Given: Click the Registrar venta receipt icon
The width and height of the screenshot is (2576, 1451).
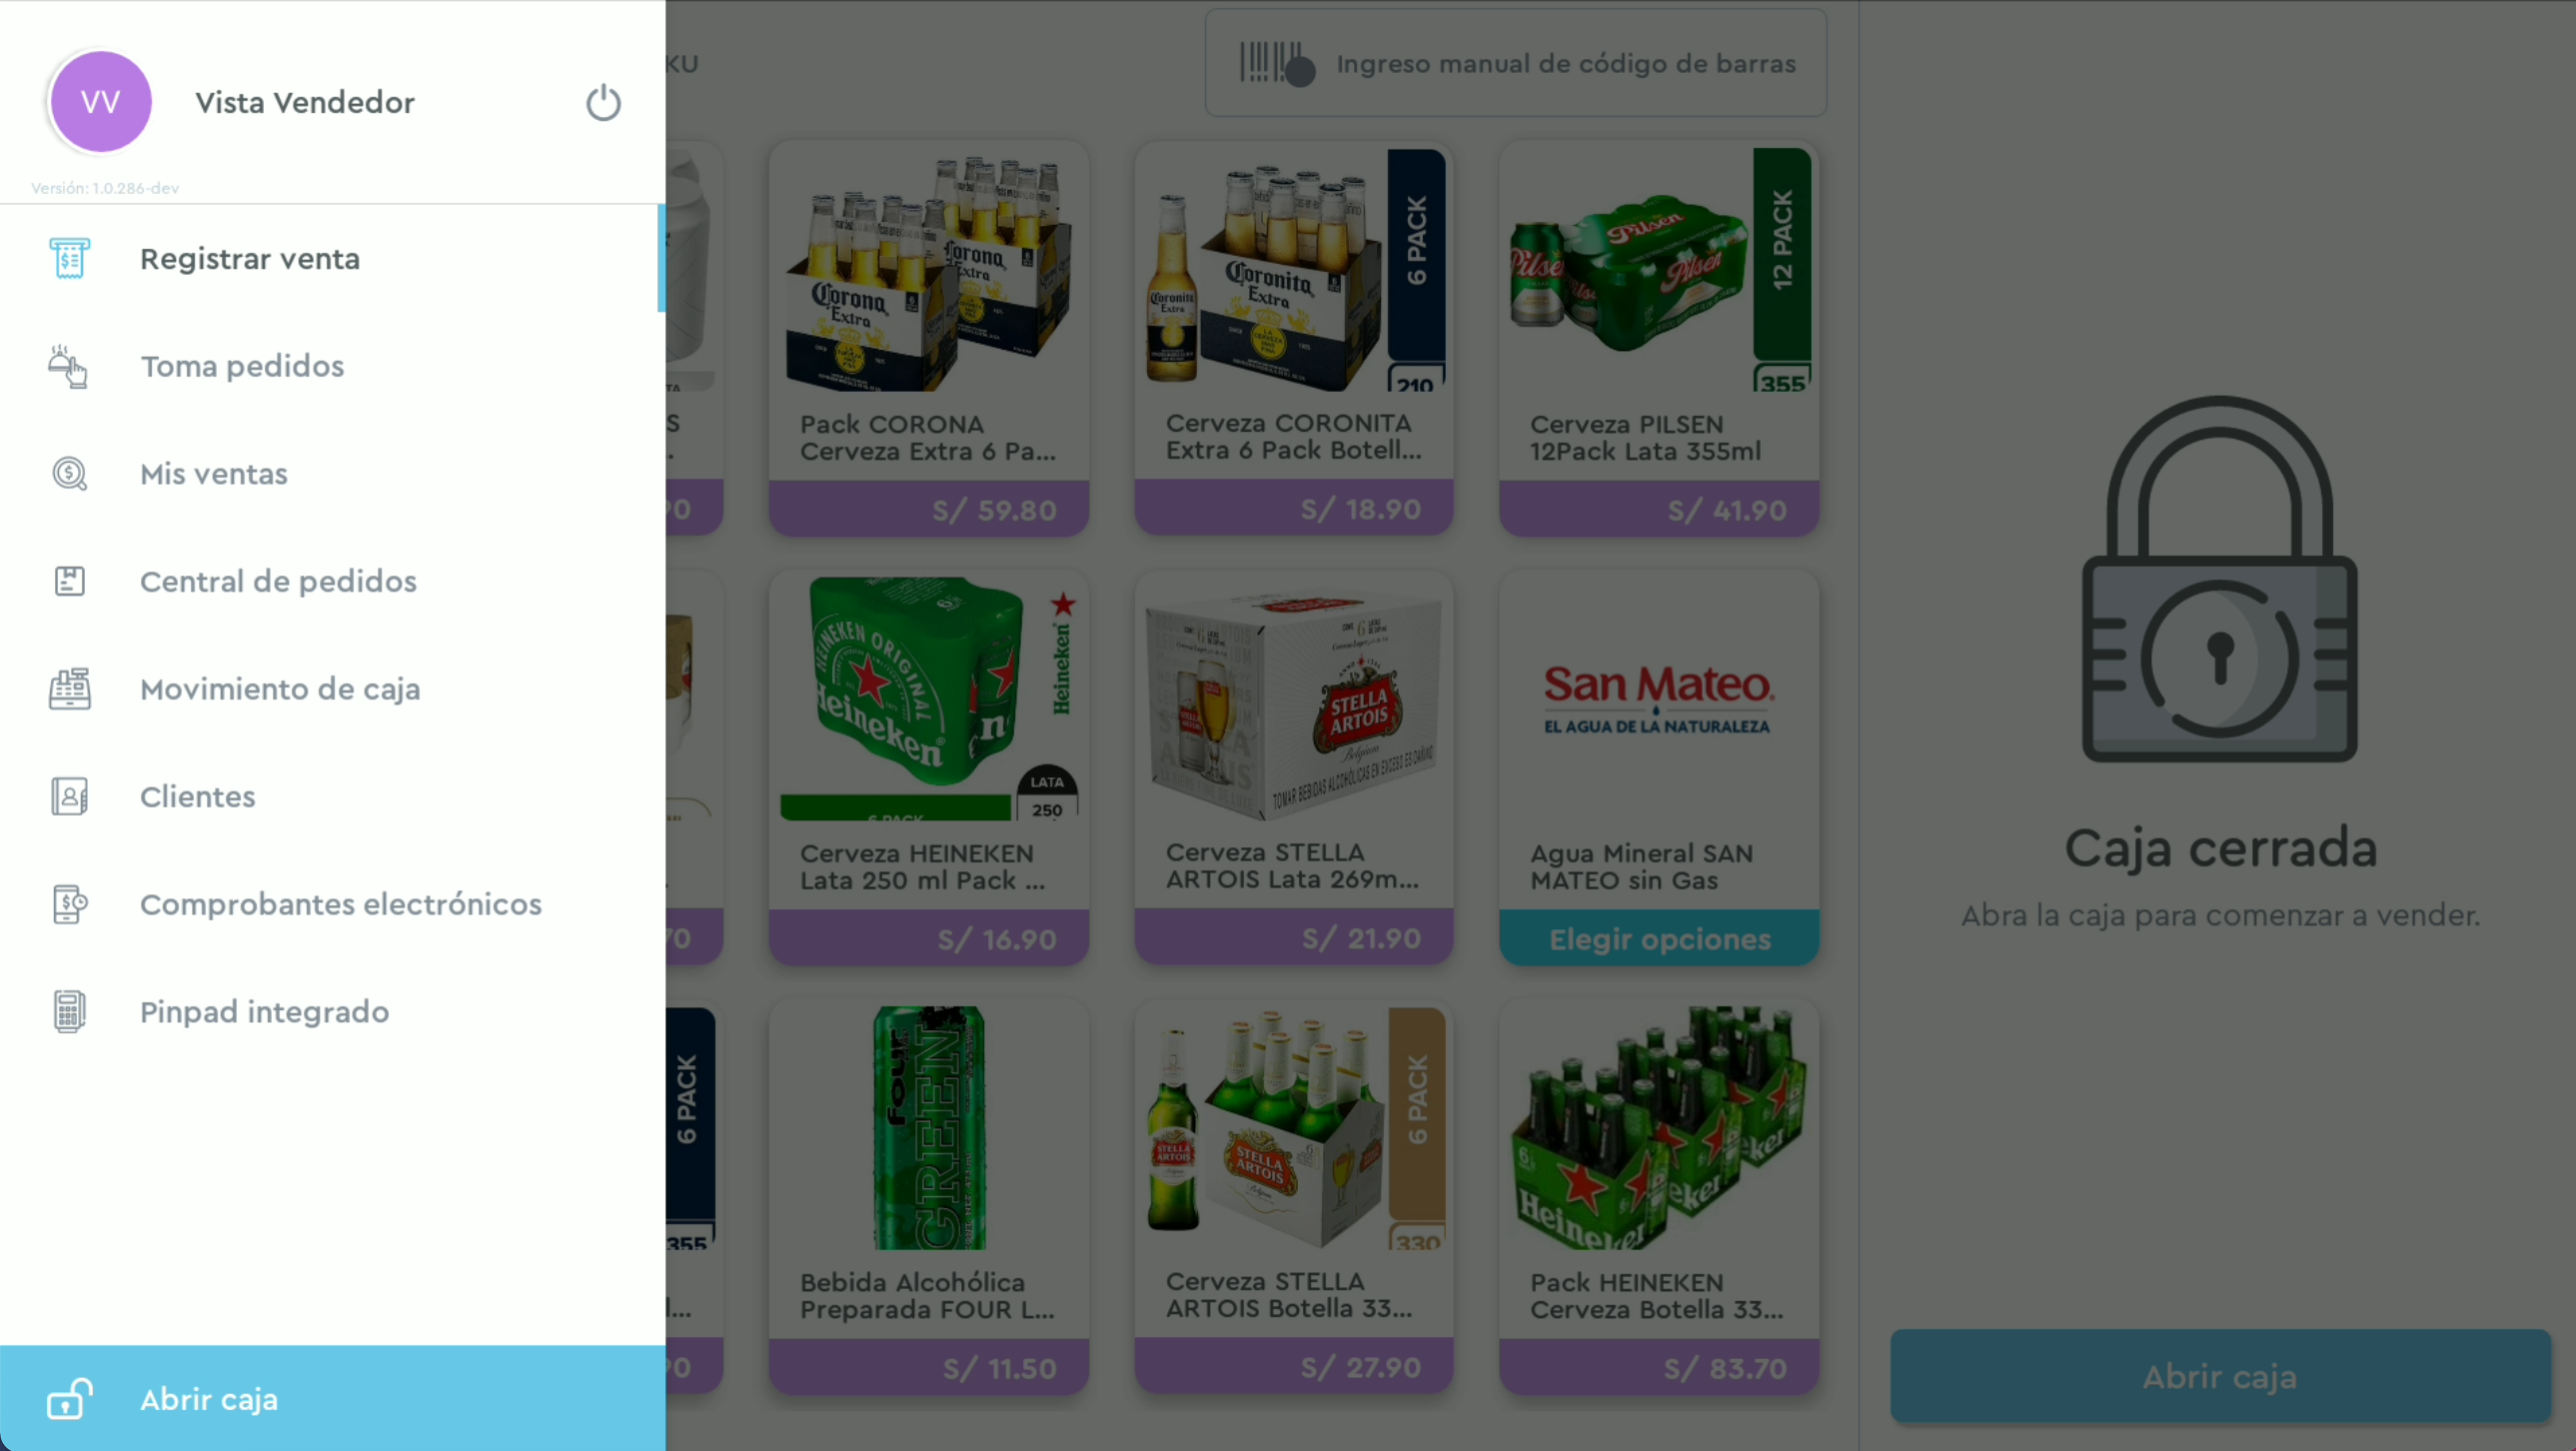Looking at the screenshot, I should [x=69, y=259].
